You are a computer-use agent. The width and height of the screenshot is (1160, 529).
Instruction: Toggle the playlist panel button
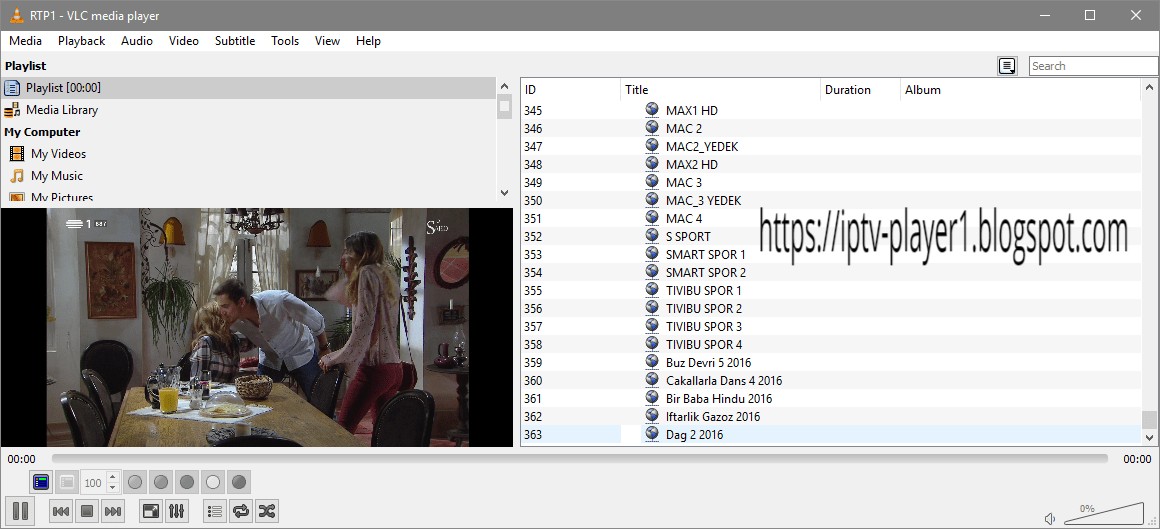coord(215,511)
